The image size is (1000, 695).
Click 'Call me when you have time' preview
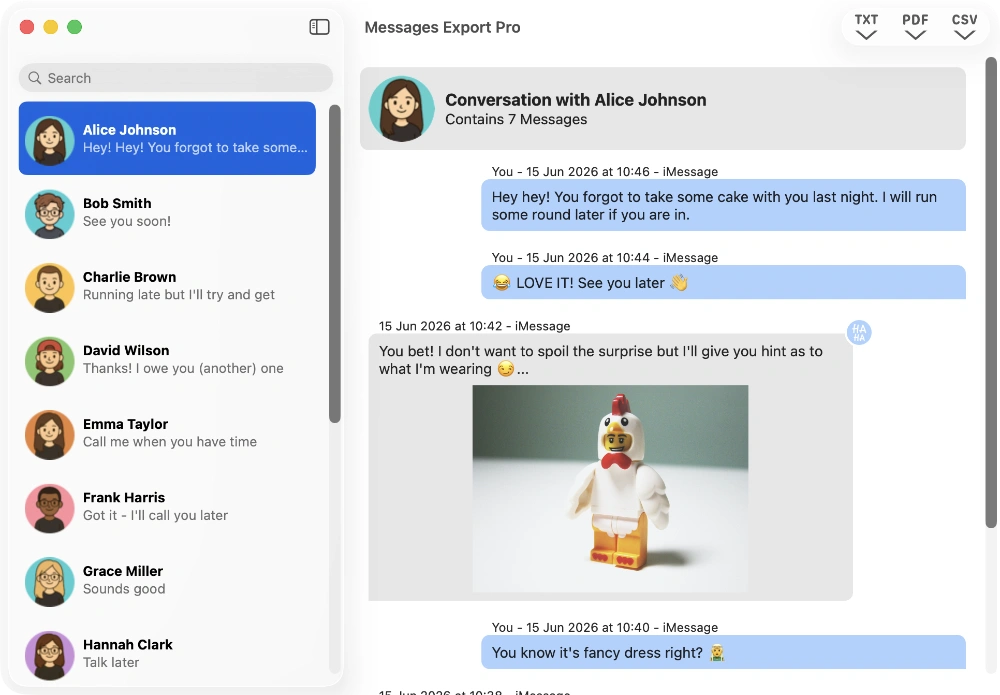click(170, 442)
